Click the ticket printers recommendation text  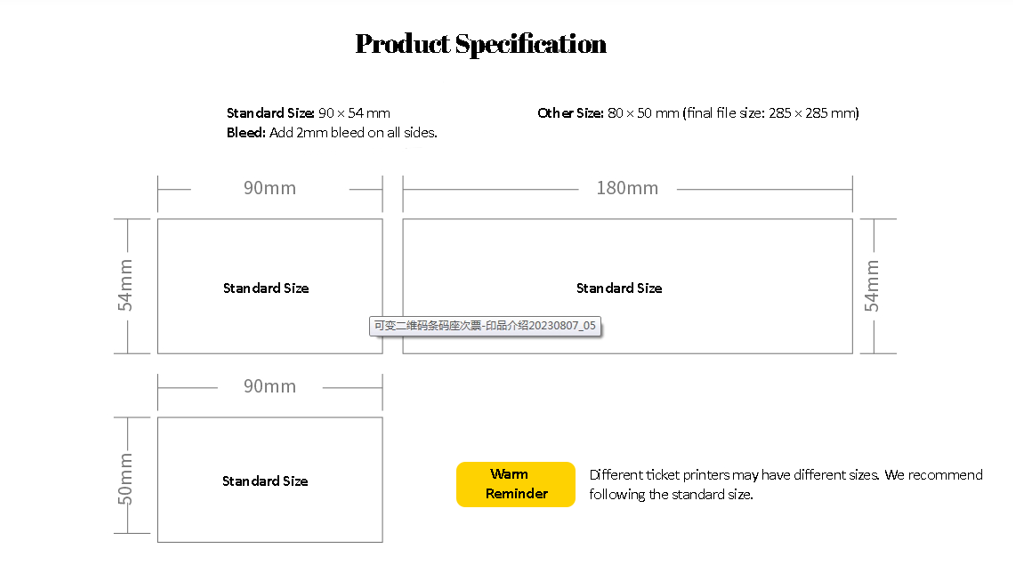click(786, 475)
